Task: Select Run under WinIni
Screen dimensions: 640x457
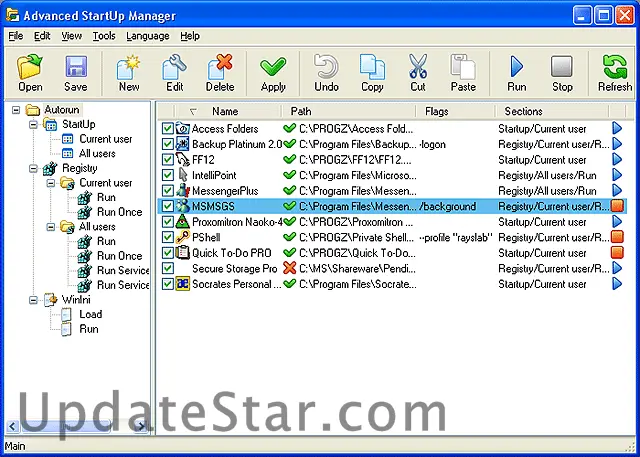Action: click(x=89, y=329)
